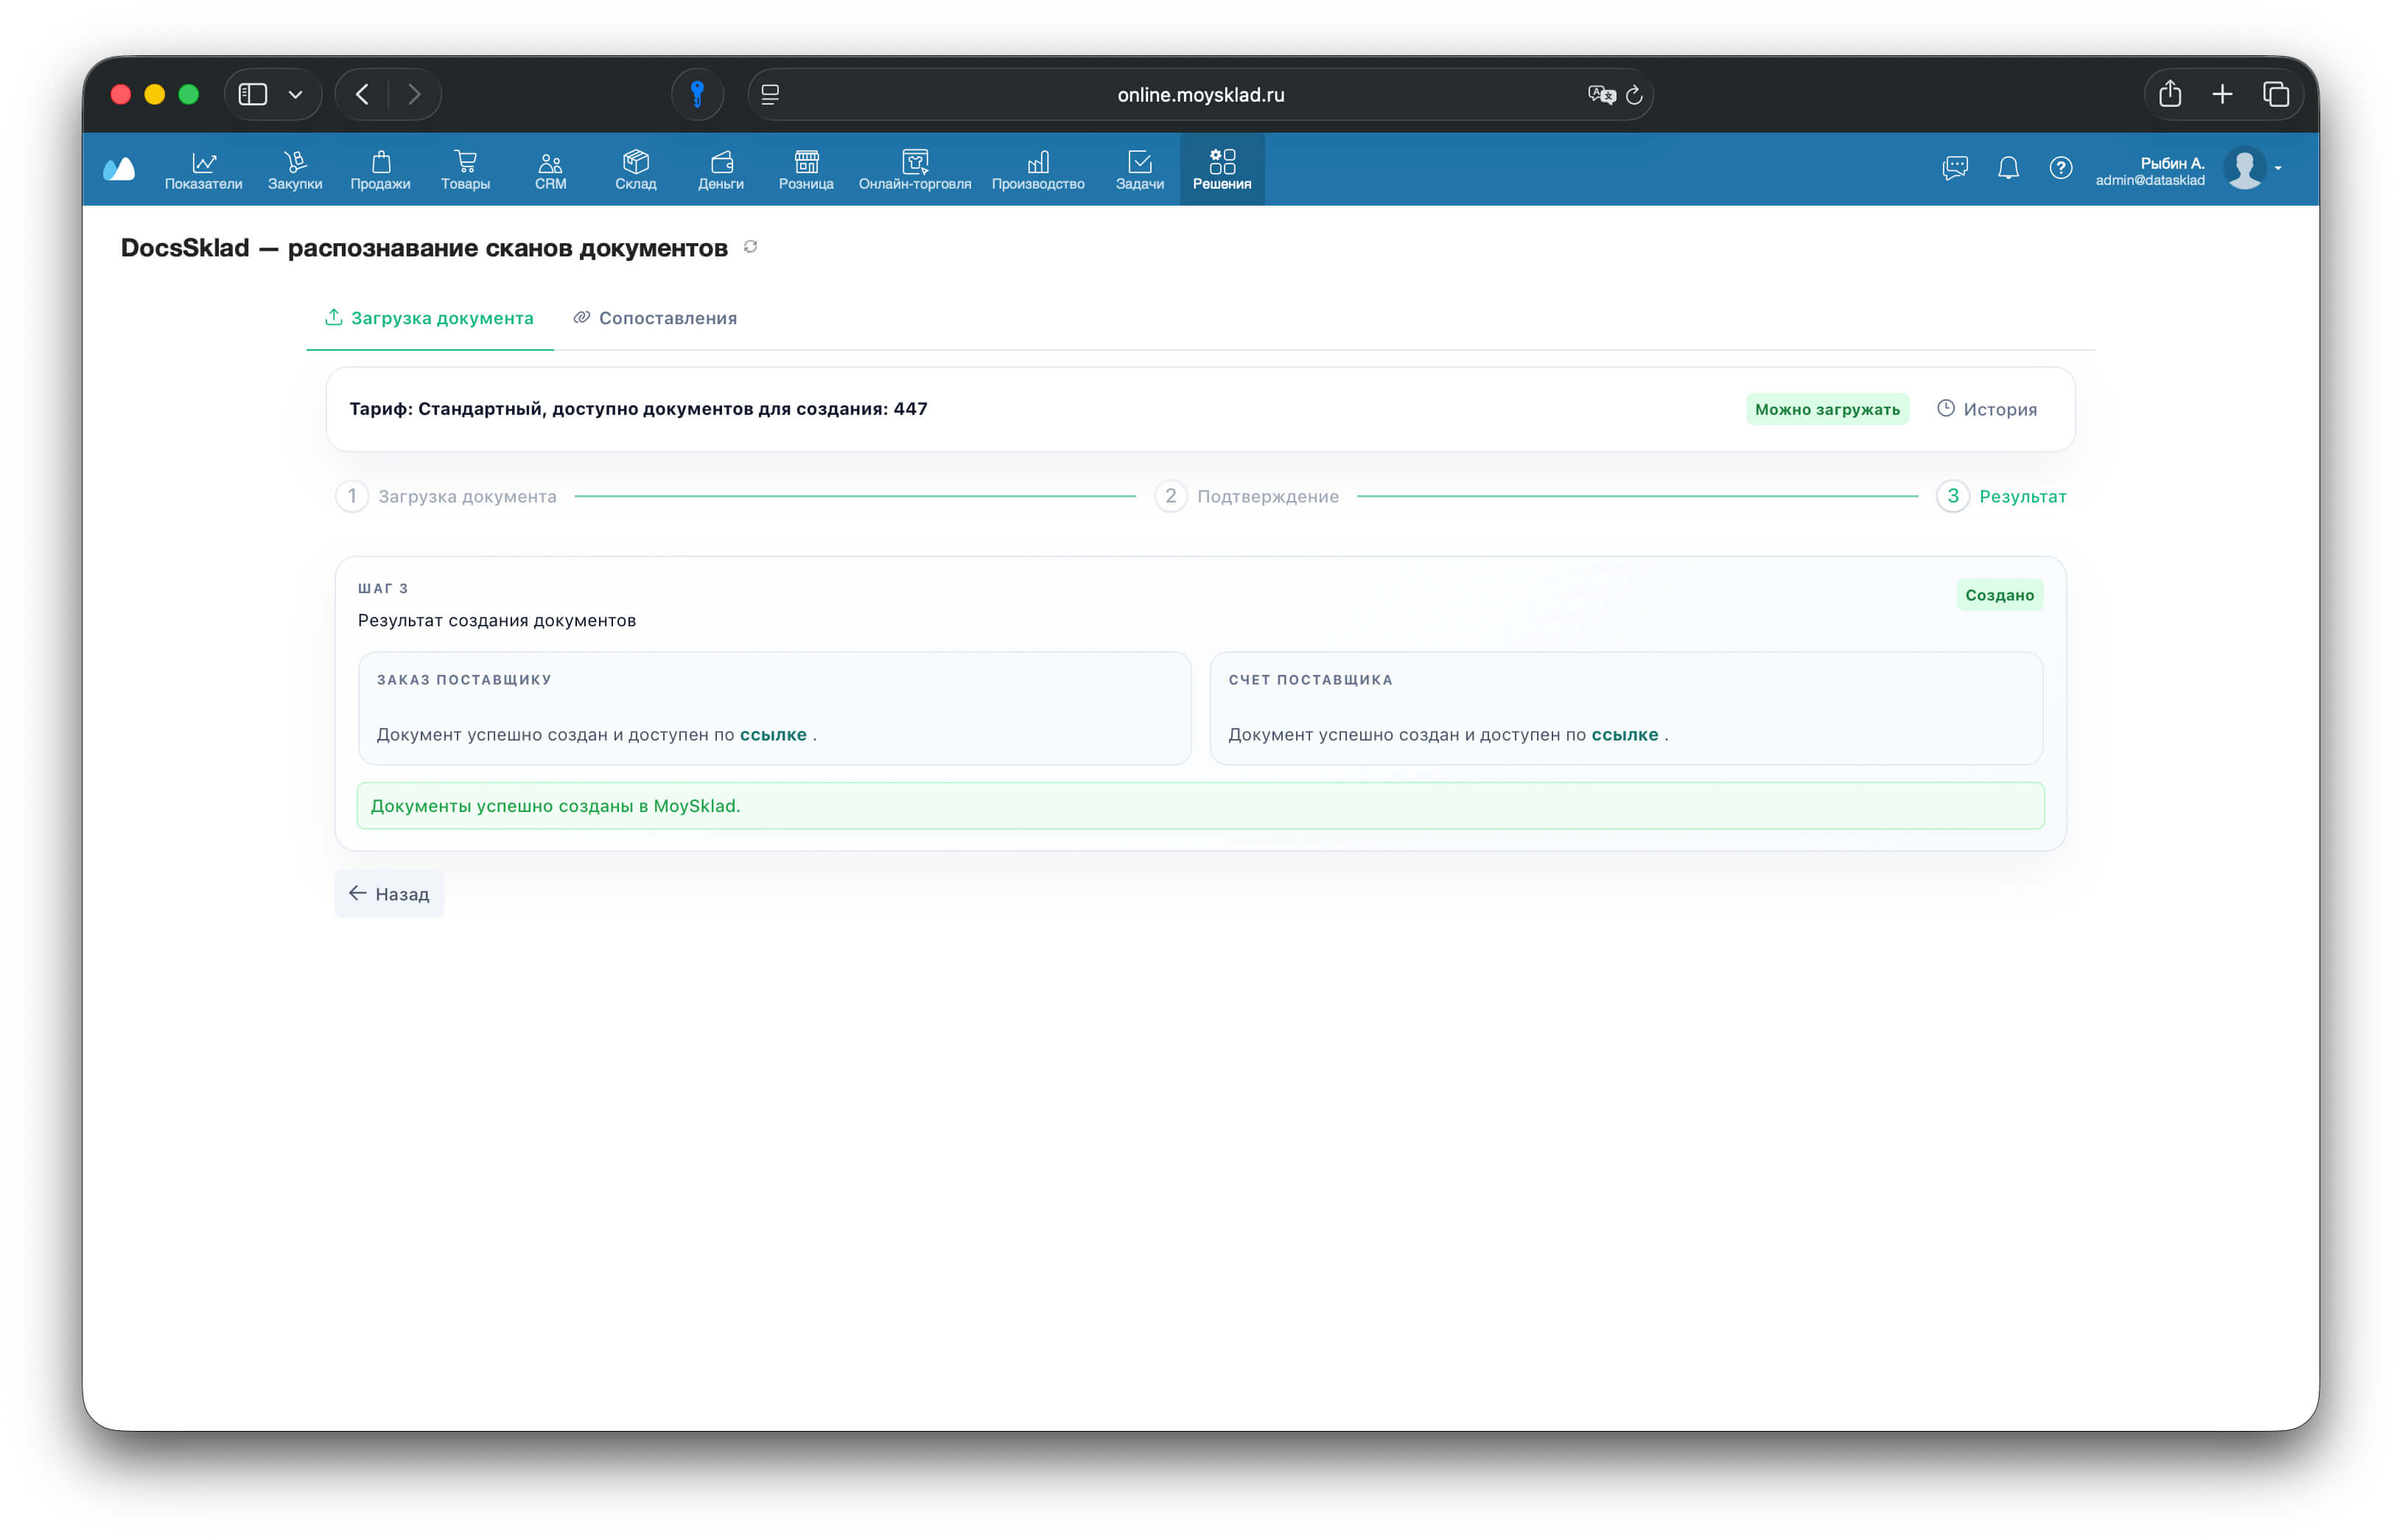This screenshot has width=2402, height=1540.
Task: Show Safari tab overview
Action: 2276,94
